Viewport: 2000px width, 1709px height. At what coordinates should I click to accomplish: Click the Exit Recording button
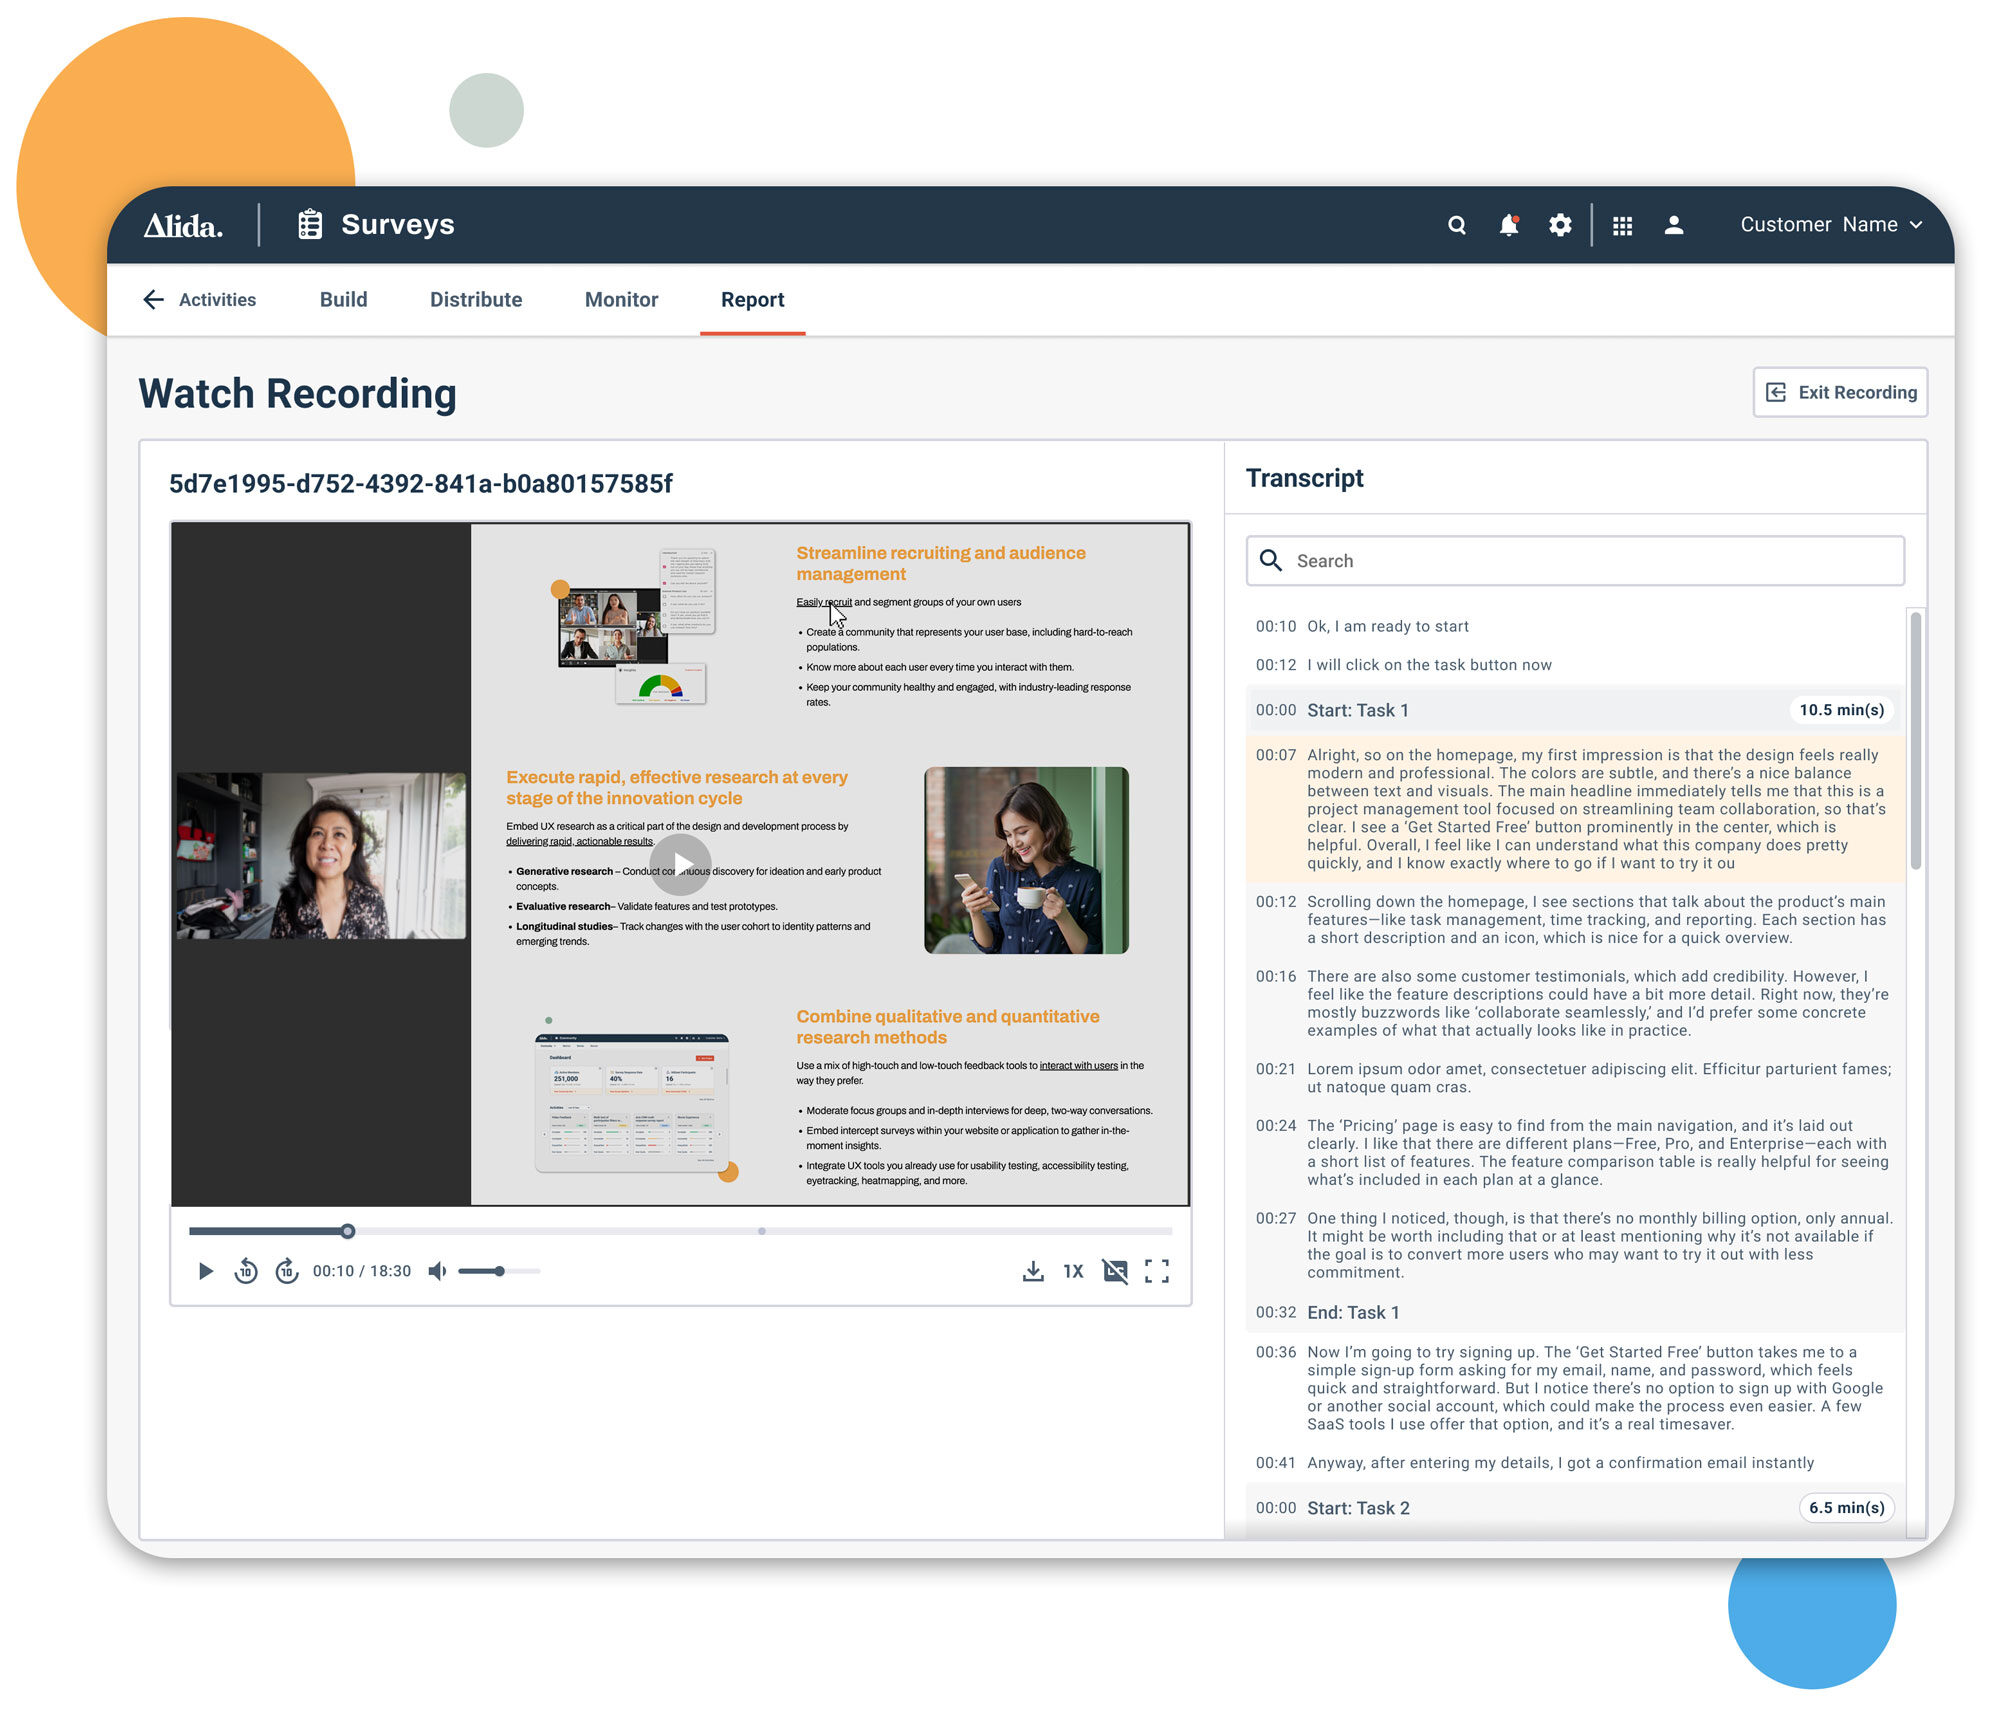[x=1840, y=392]
